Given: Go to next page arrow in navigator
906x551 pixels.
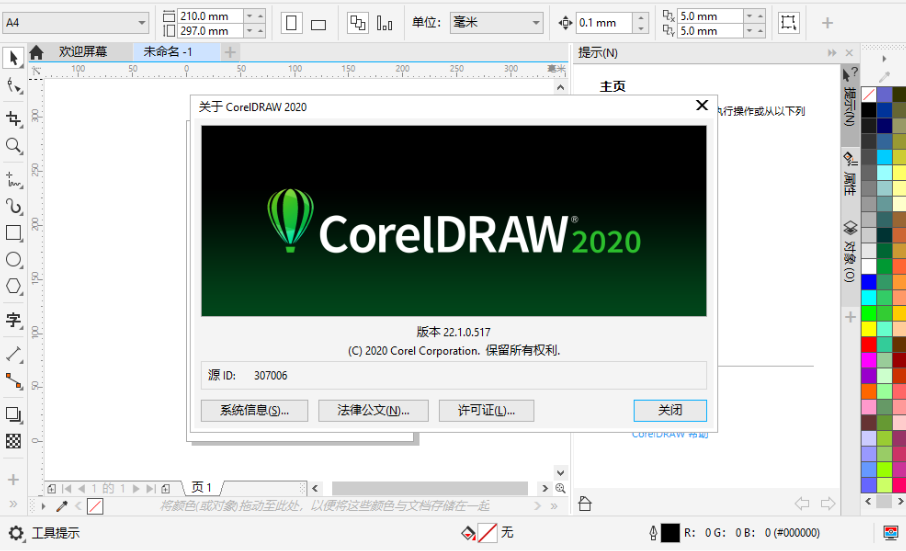Looking at the screenshot, I should click(136, 489).
